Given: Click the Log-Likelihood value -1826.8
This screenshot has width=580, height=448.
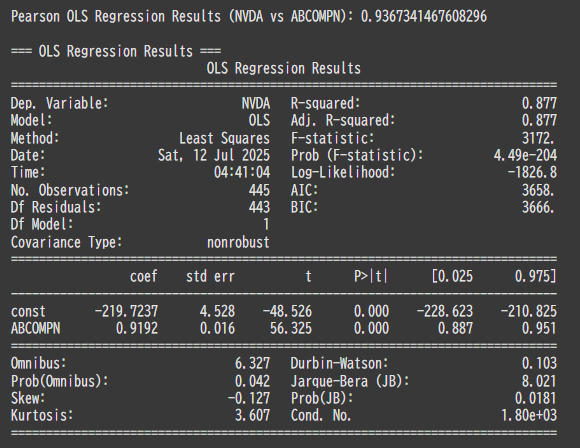Looking at the screenshot, I should 532,173.
